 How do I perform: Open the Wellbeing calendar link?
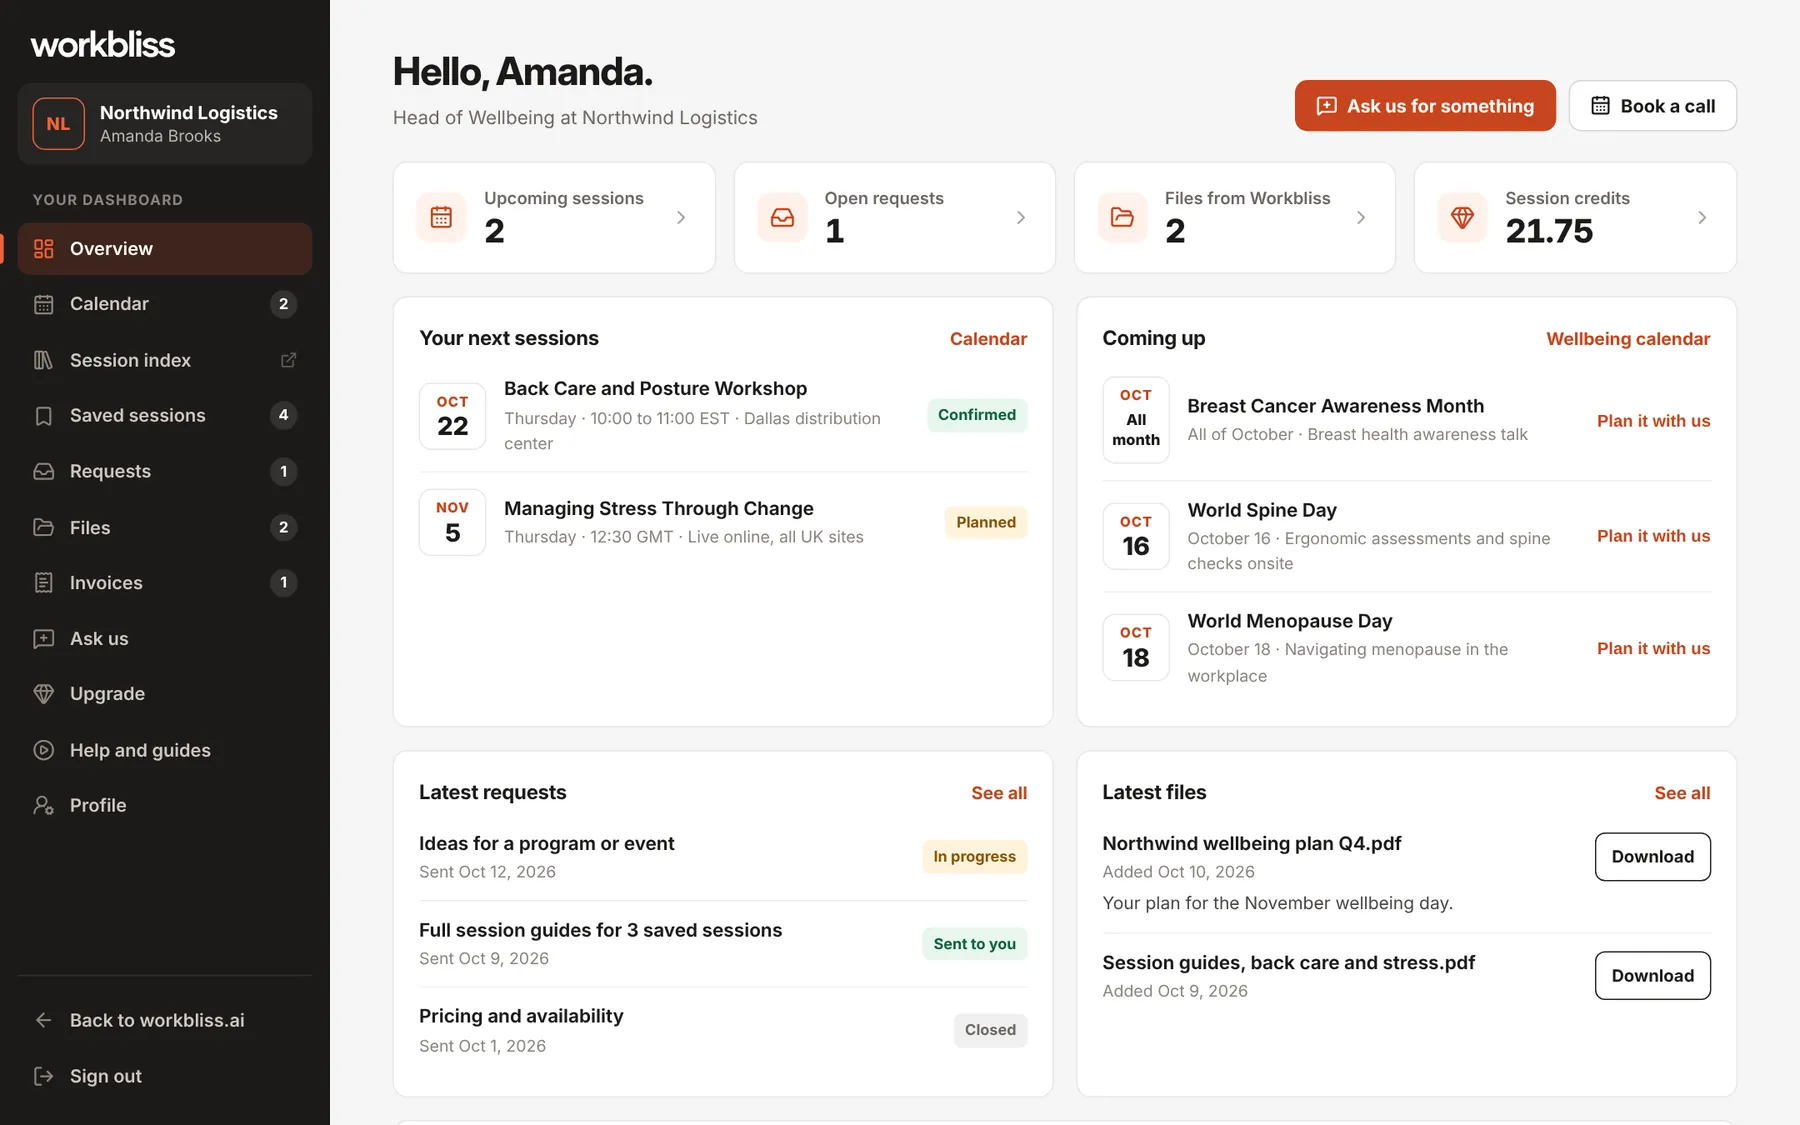point(1628,339)
